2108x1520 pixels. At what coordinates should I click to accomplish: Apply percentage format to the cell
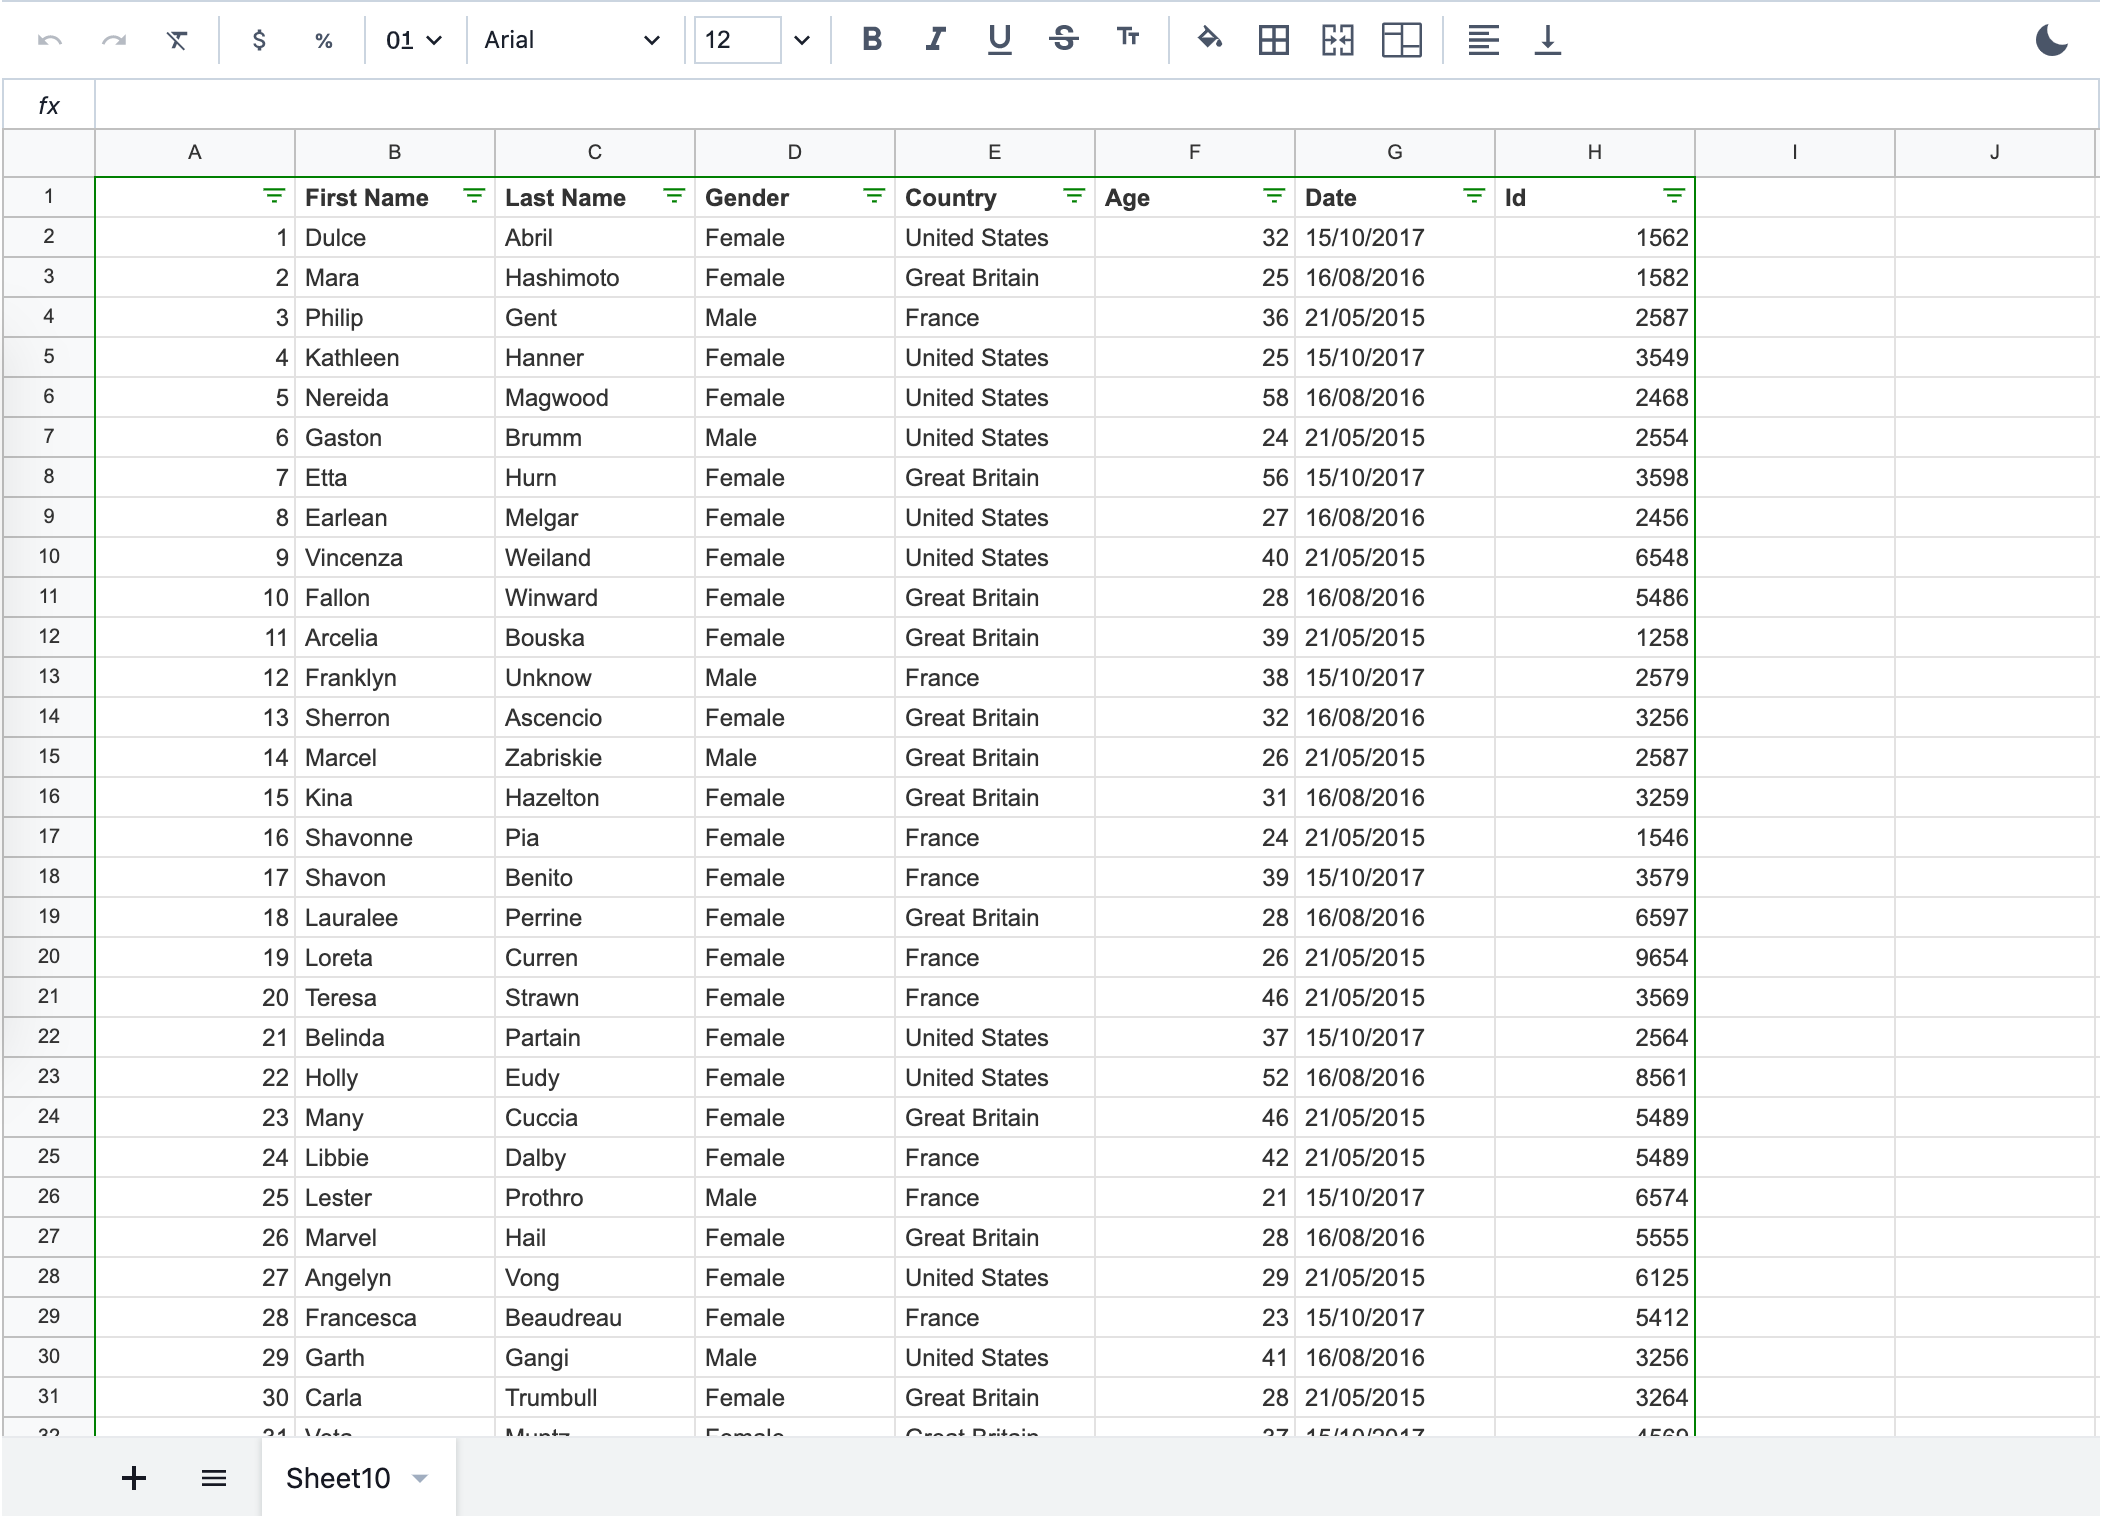tap(322, 40)
